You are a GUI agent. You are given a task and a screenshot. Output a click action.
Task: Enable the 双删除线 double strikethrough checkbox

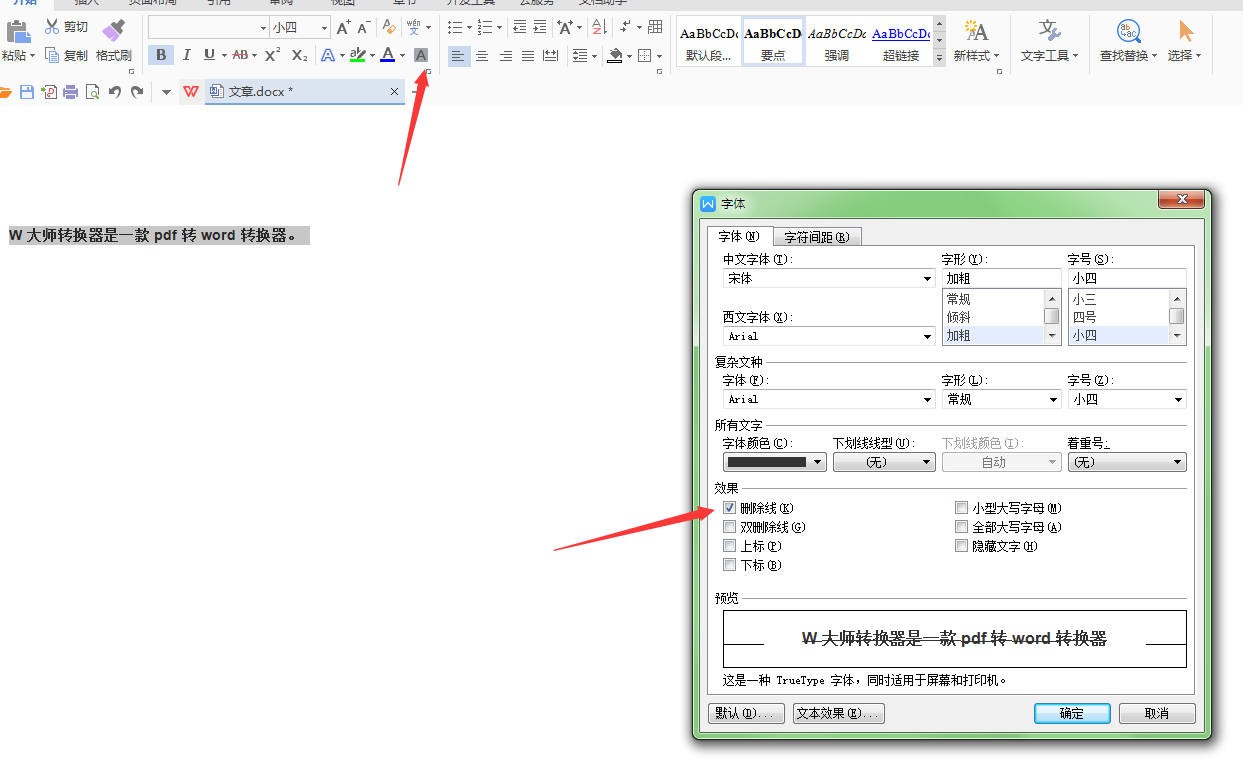click(730, 528)
